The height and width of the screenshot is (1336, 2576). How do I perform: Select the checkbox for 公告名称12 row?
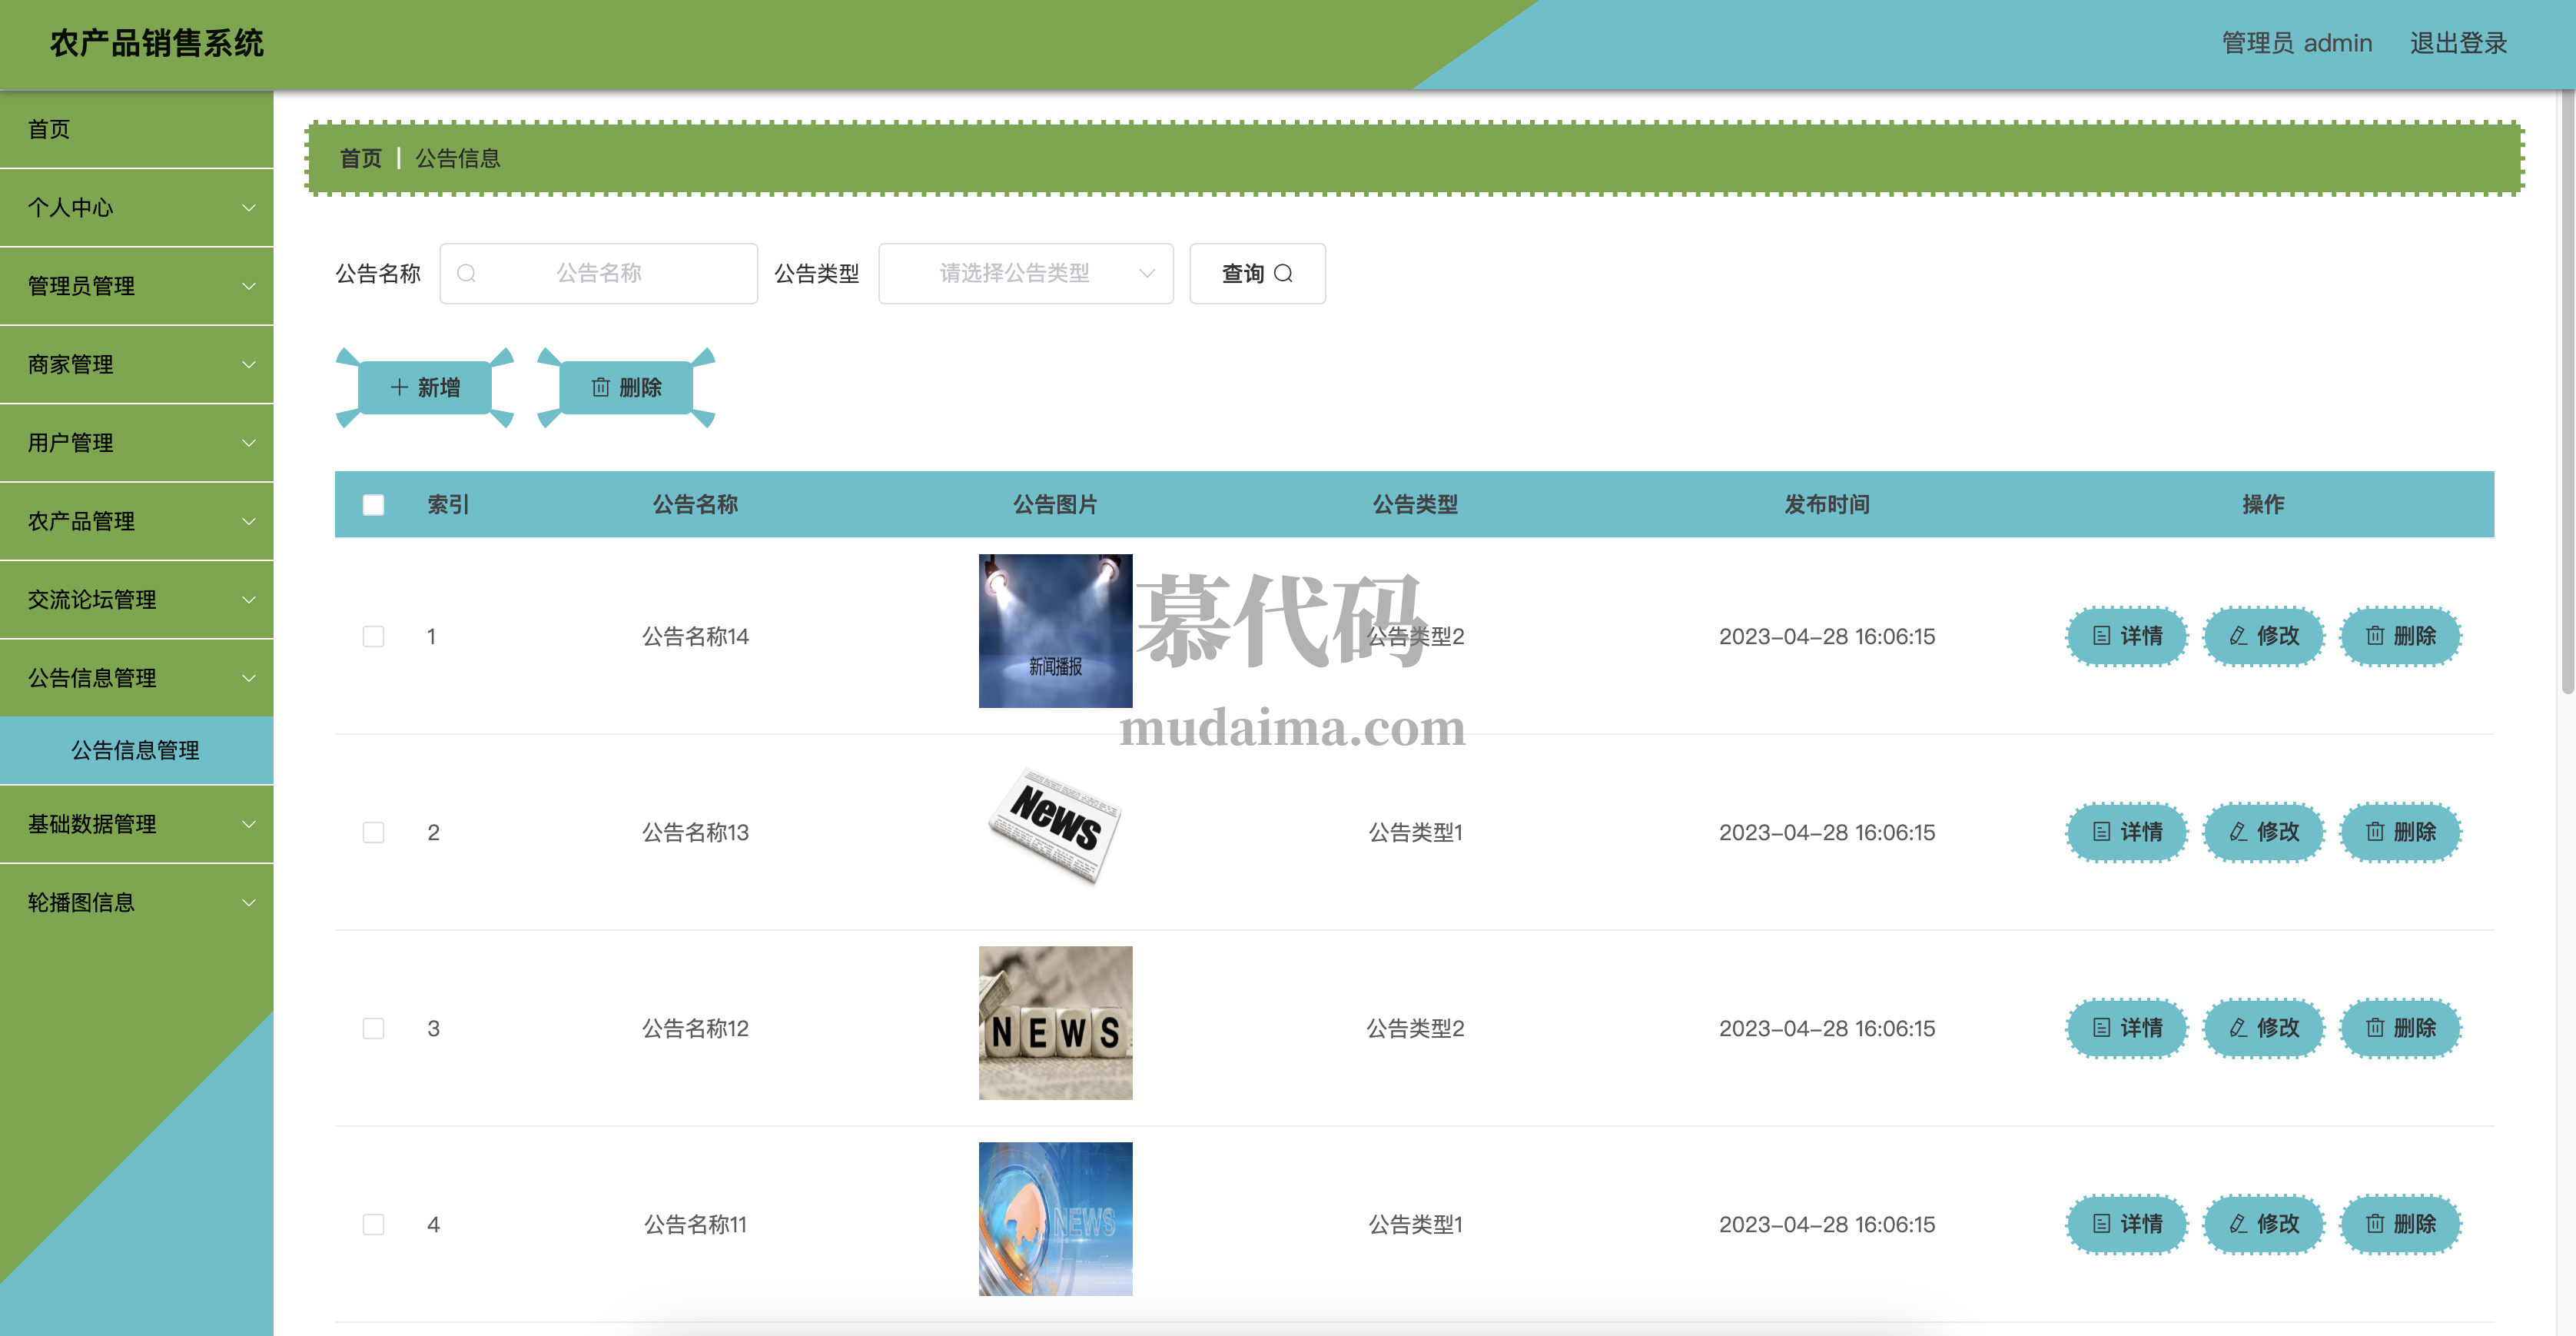pyautogui.click(x=373, y=1028)
